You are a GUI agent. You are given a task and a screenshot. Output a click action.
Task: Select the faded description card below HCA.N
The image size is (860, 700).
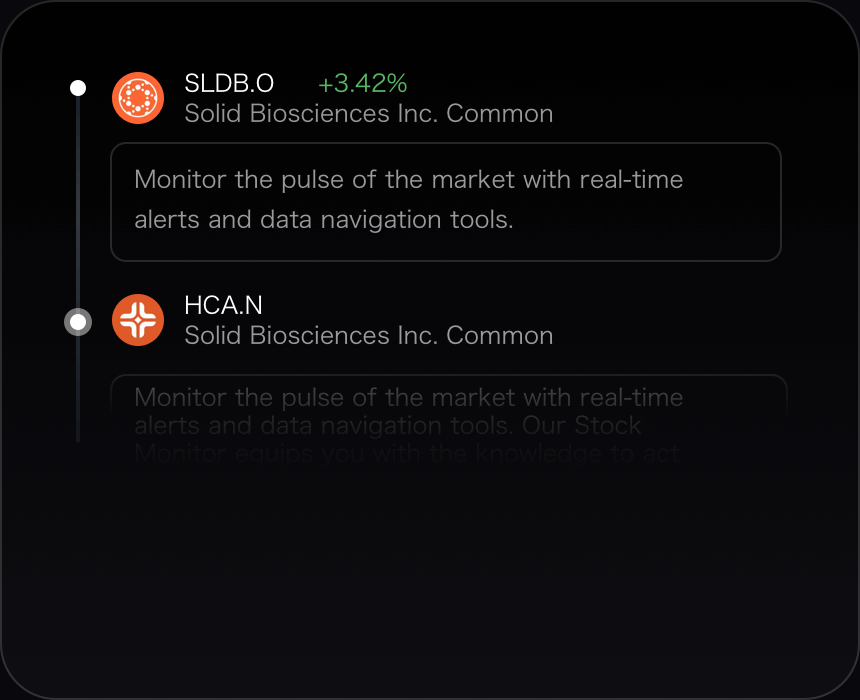(x=448, y=420)
